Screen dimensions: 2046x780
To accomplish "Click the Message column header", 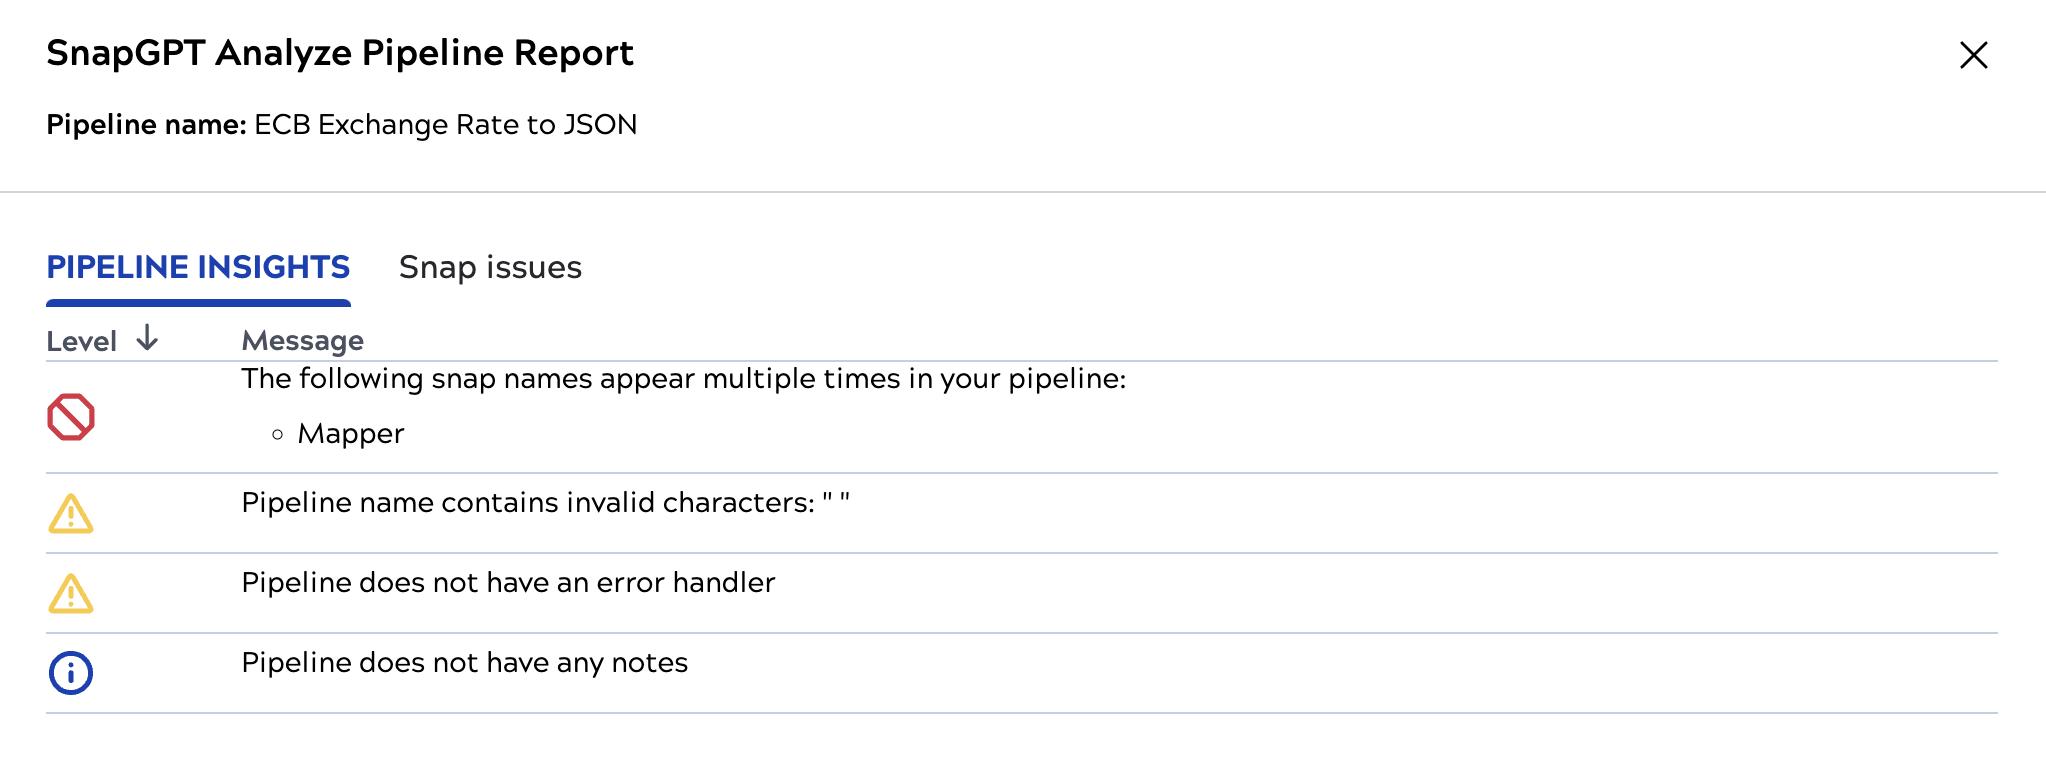I will coord(302,341).
